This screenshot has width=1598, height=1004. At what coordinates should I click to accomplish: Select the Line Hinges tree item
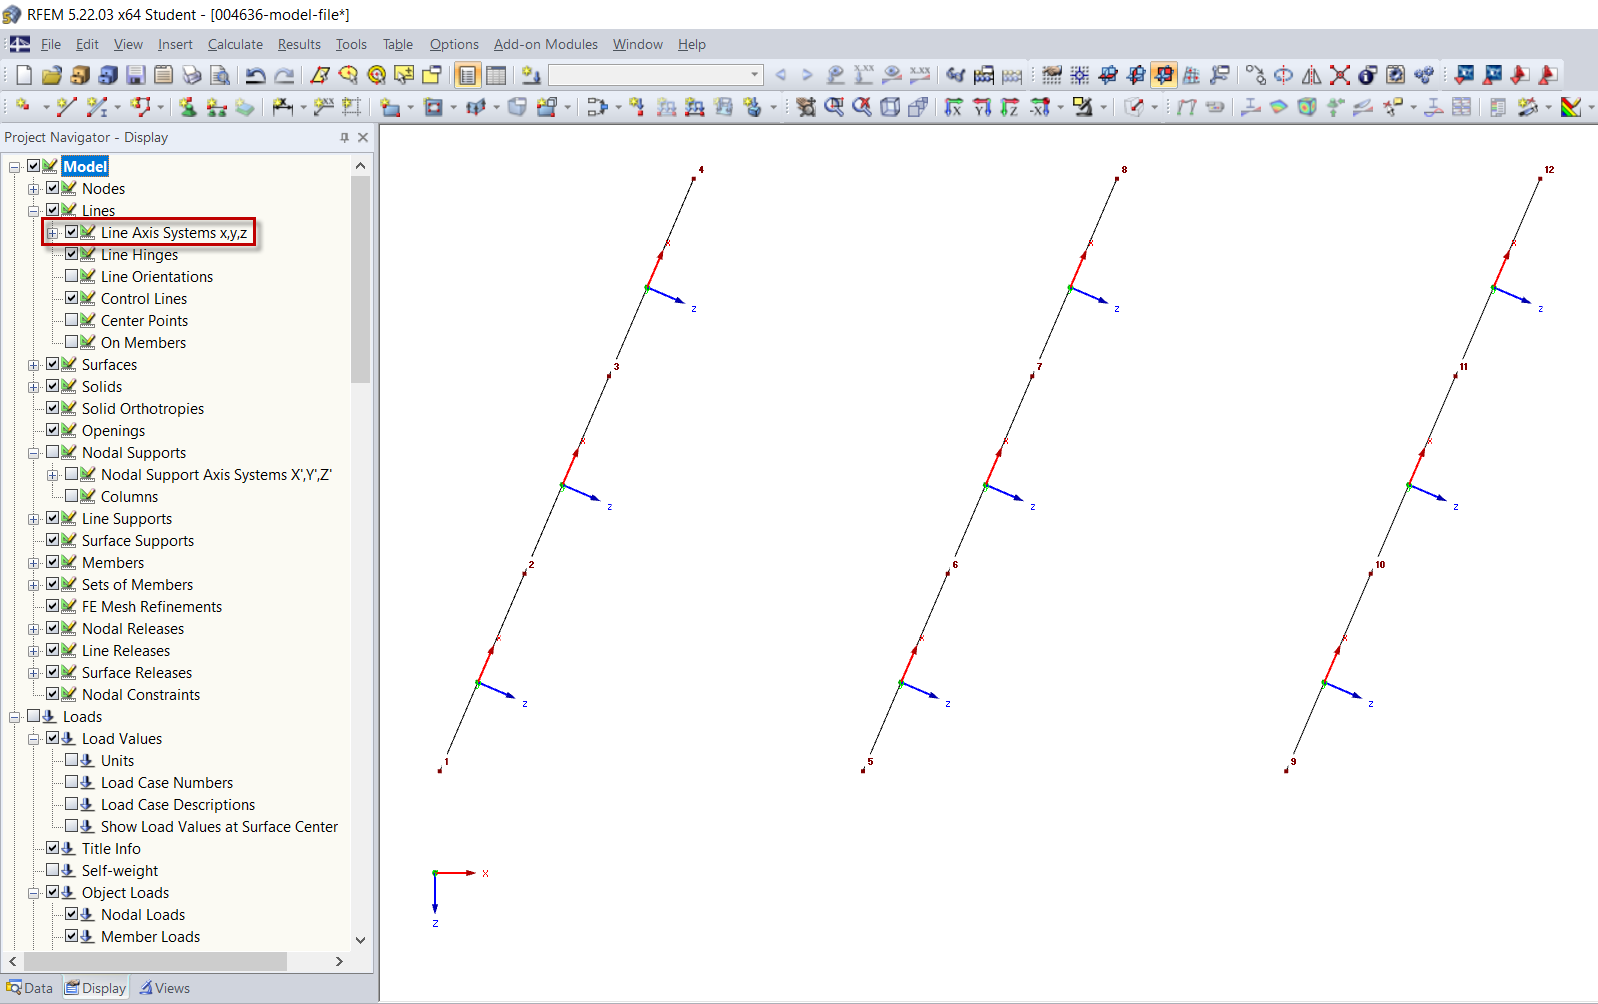pyautogui.click(x=139, y=254)
